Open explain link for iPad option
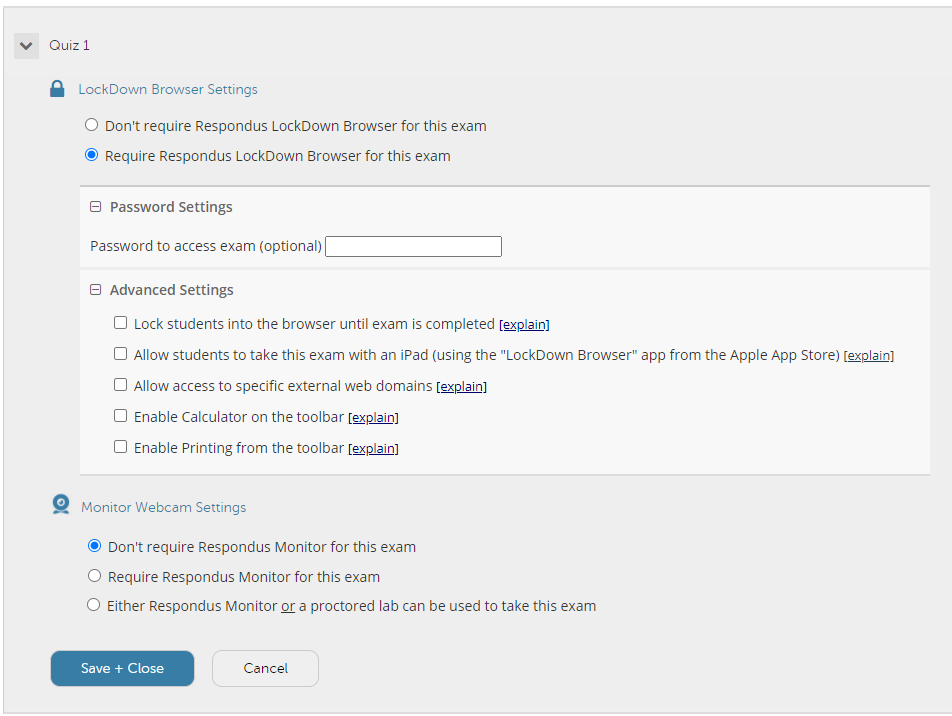 point(868,356)
